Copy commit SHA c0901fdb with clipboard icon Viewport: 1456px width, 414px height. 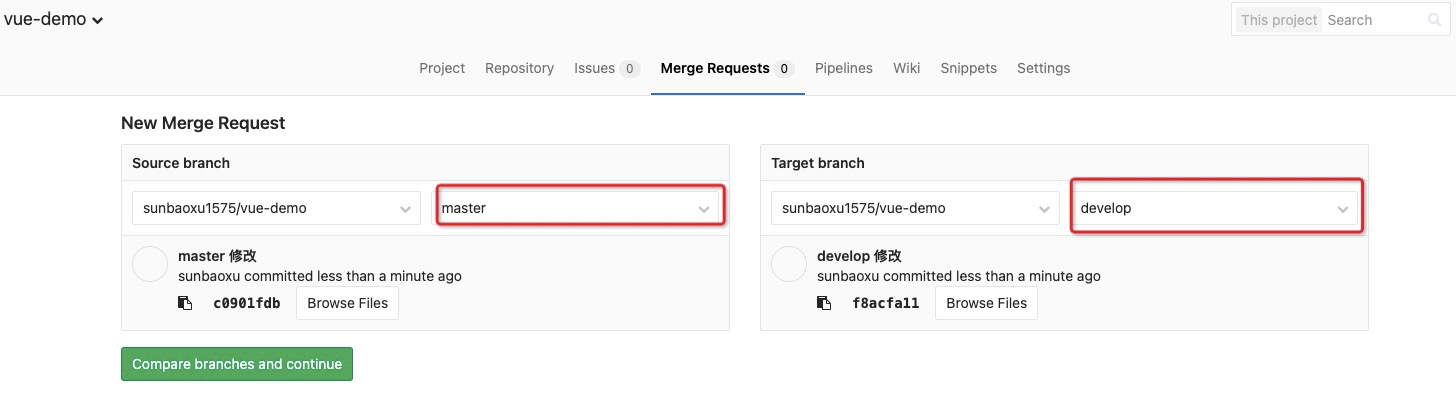pyautogui.click(x=185, y=303)
